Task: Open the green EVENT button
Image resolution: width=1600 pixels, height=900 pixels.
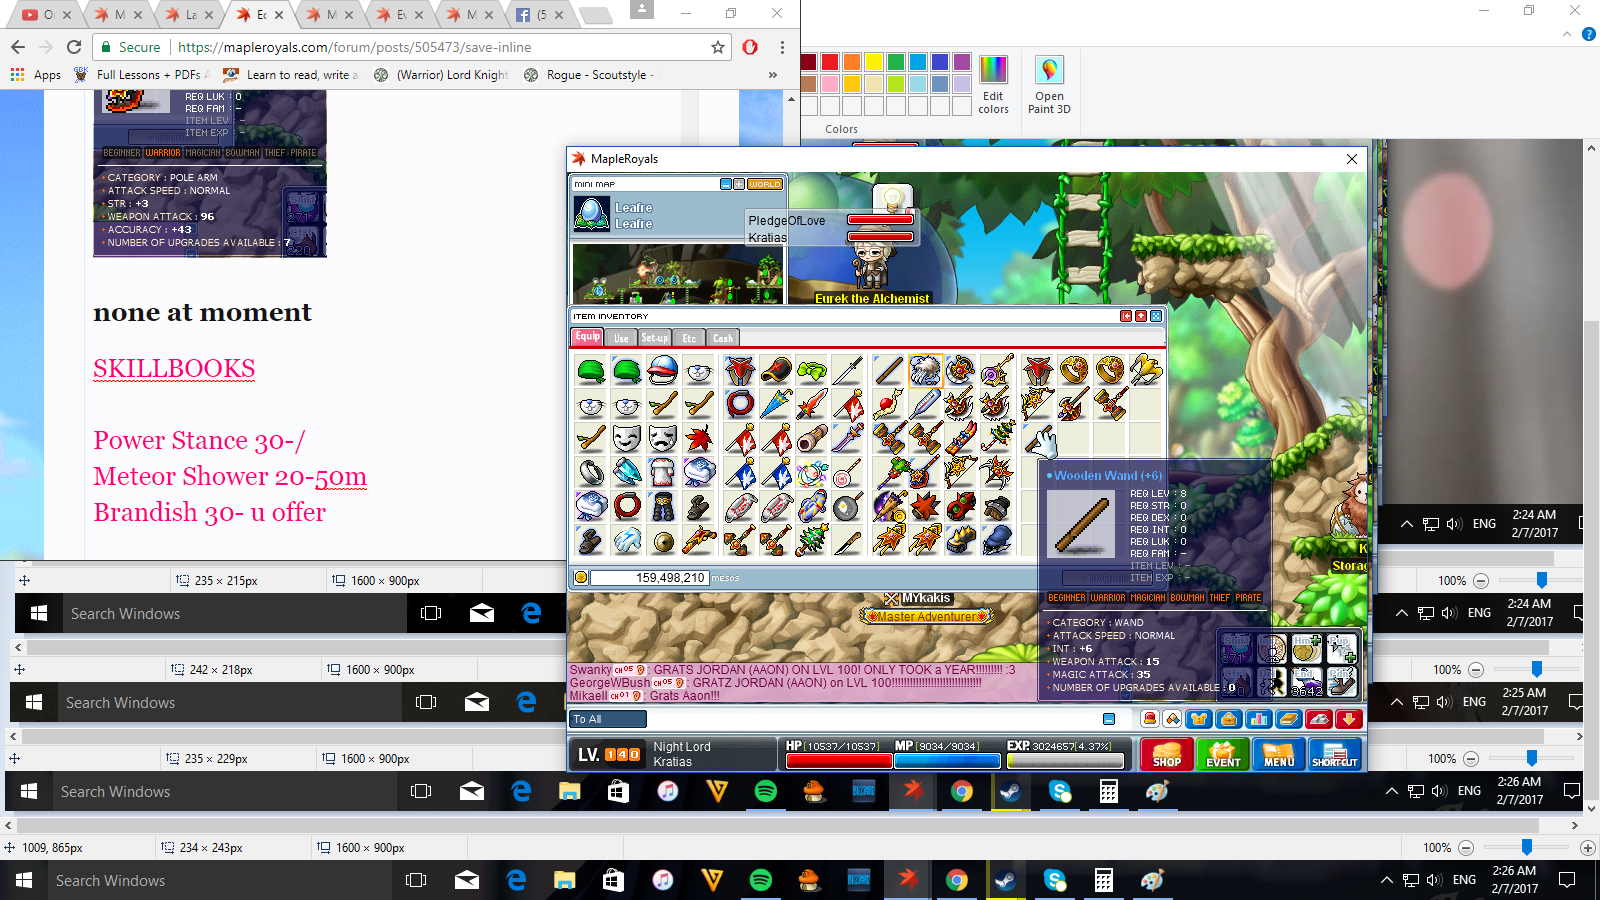Action: pos(1223,754)
